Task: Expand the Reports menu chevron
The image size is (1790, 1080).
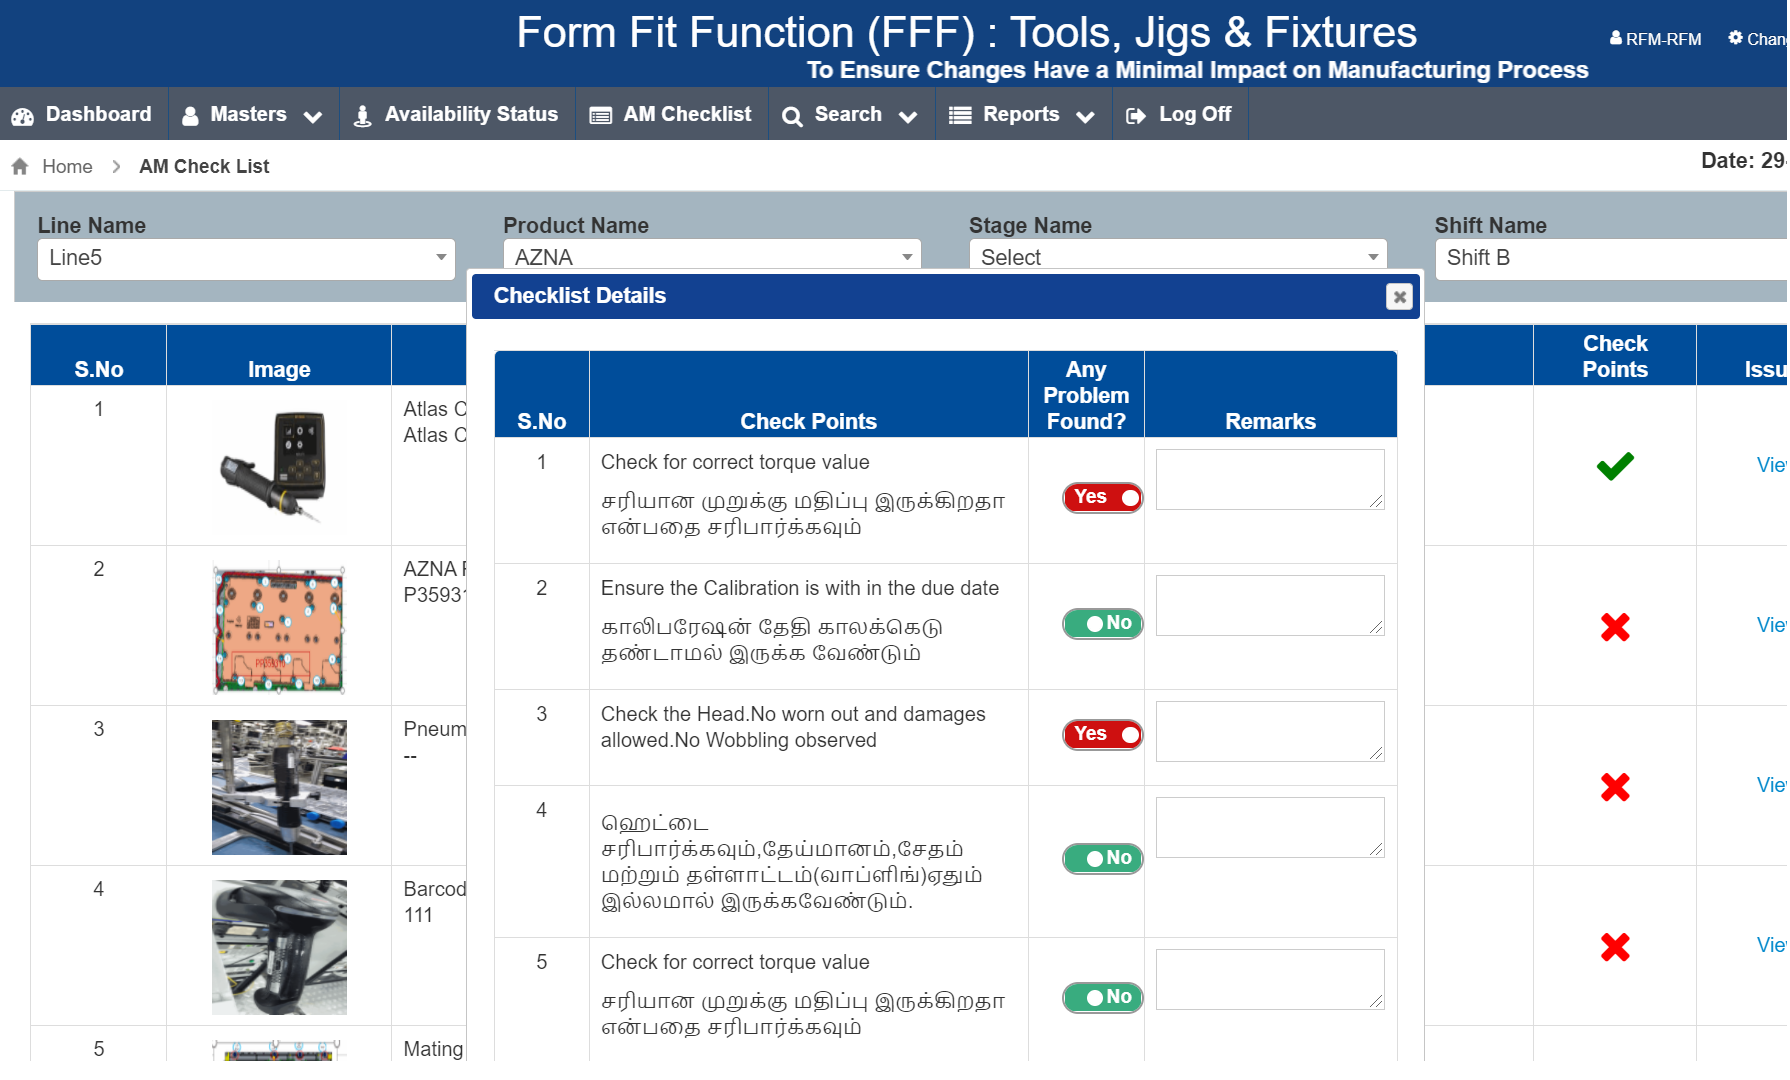Action: (1085, 117)
